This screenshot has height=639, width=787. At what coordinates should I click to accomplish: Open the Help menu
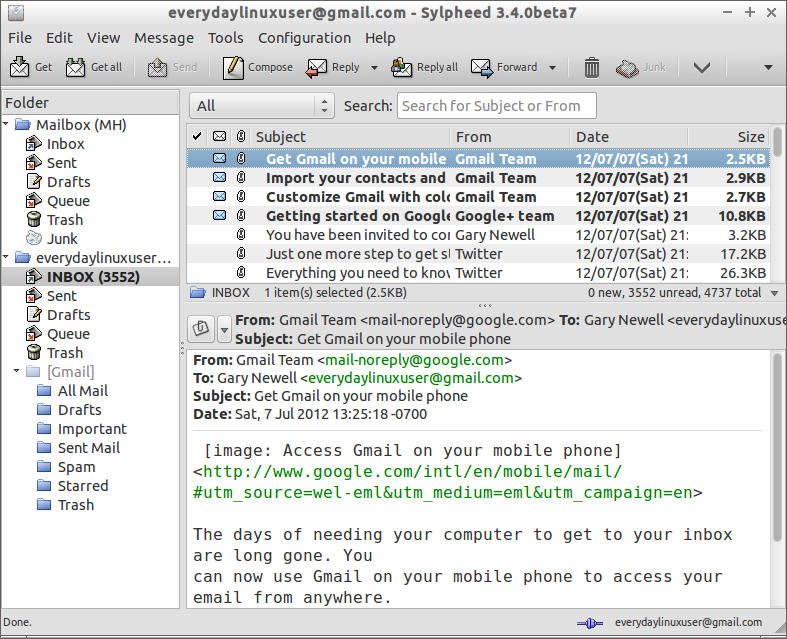pos(380,38)
